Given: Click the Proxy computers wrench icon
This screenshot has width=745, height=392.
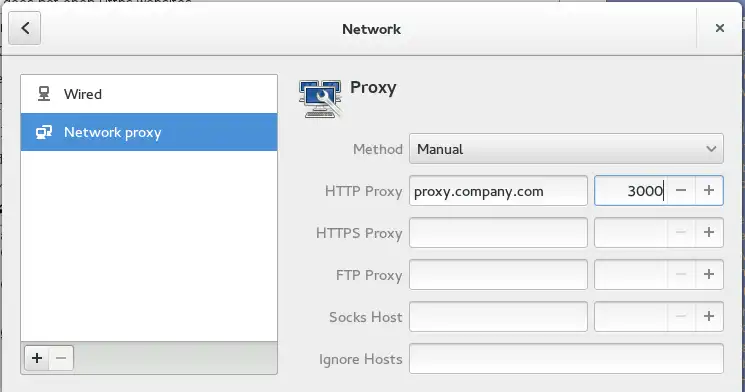Looking at the screenshot, I should [x=321, y=98].
